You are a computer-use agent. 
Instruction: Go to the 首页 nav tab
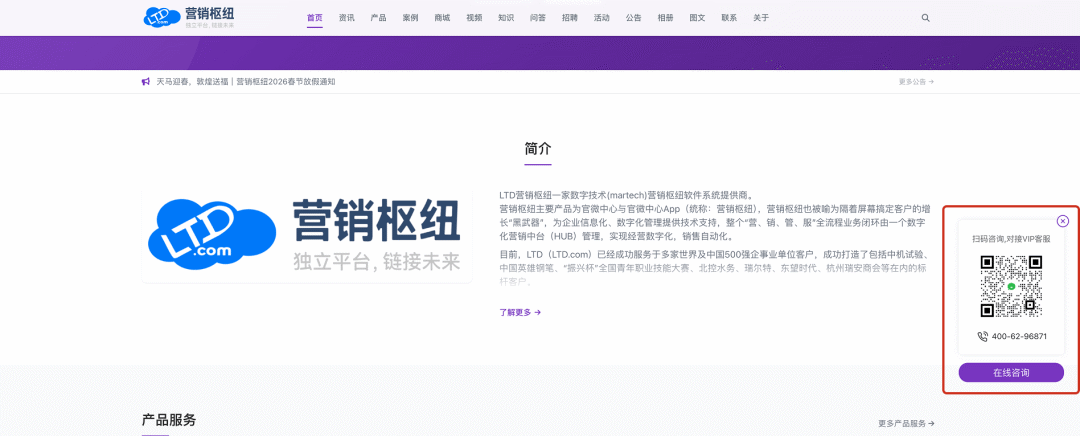coord(315,18)
